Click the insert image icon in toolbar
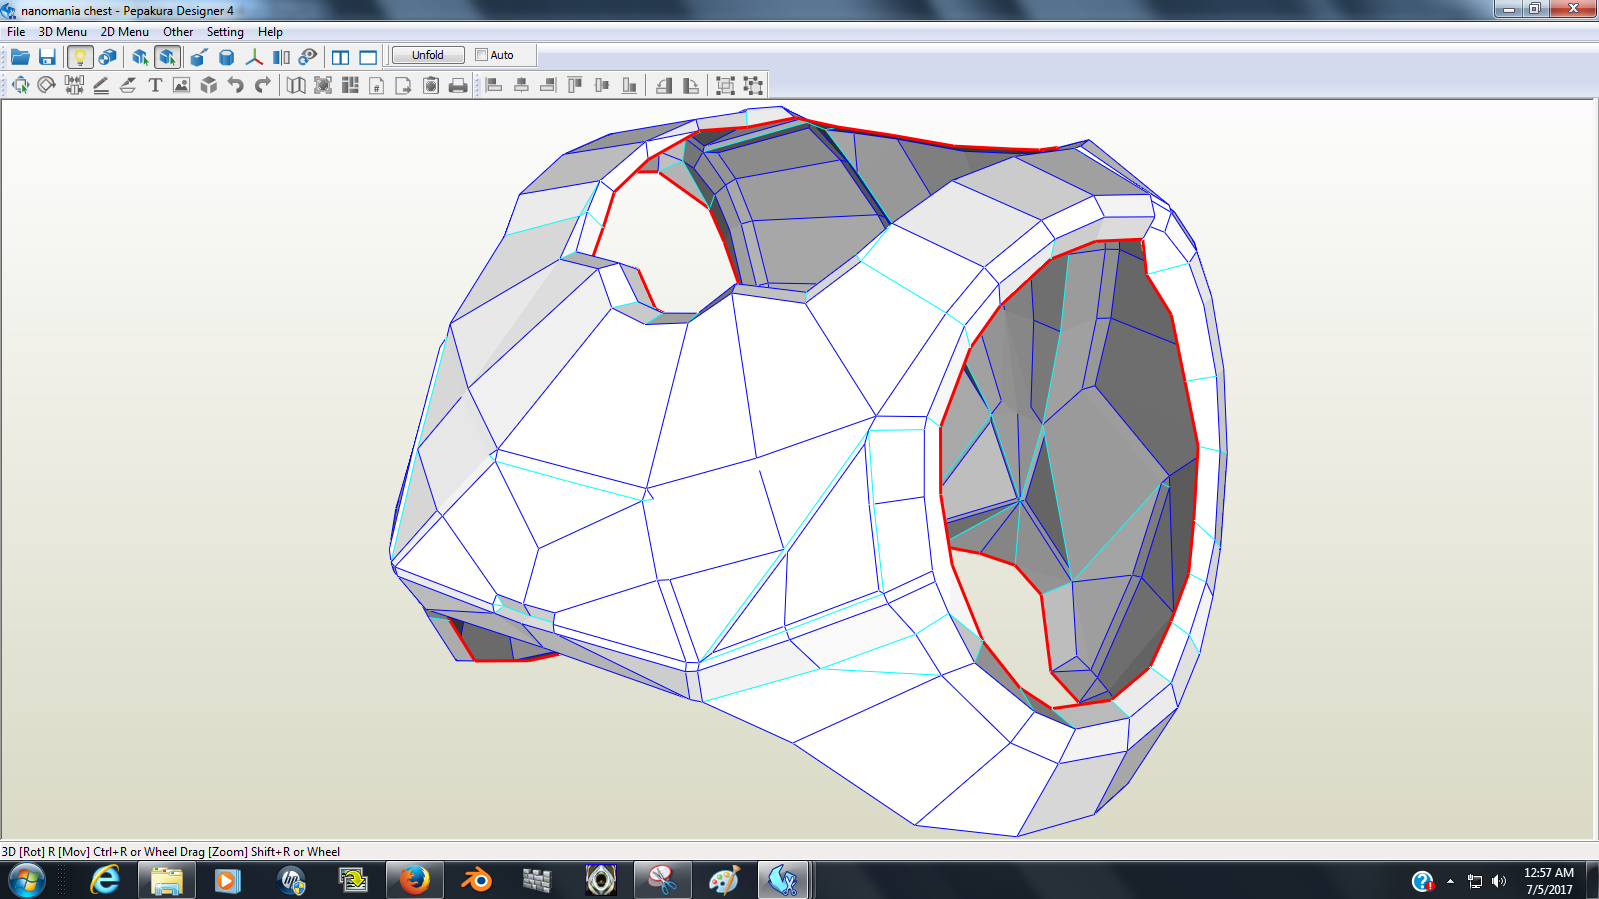 tap(181, 85)
